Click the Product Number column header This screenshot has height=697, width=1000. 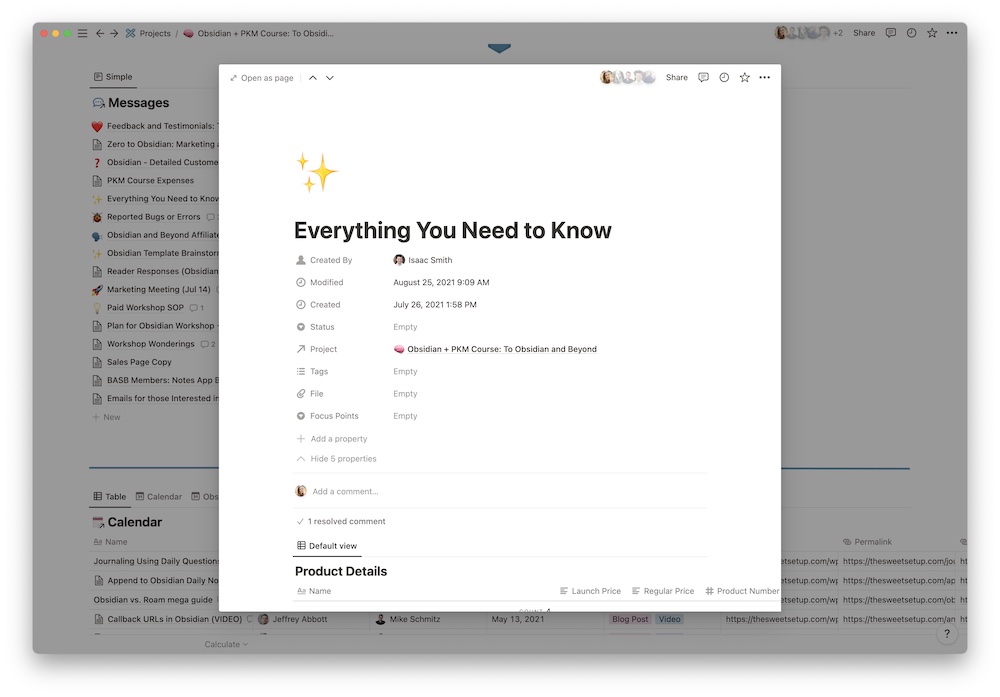[742, 591]
